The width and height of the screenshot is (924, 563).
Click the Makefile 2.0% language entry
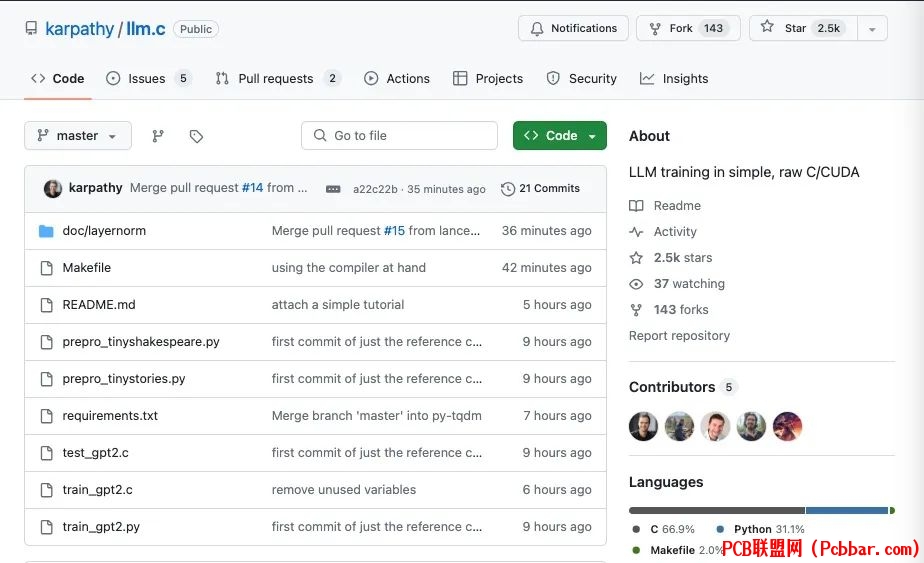[x=676, y=551]
